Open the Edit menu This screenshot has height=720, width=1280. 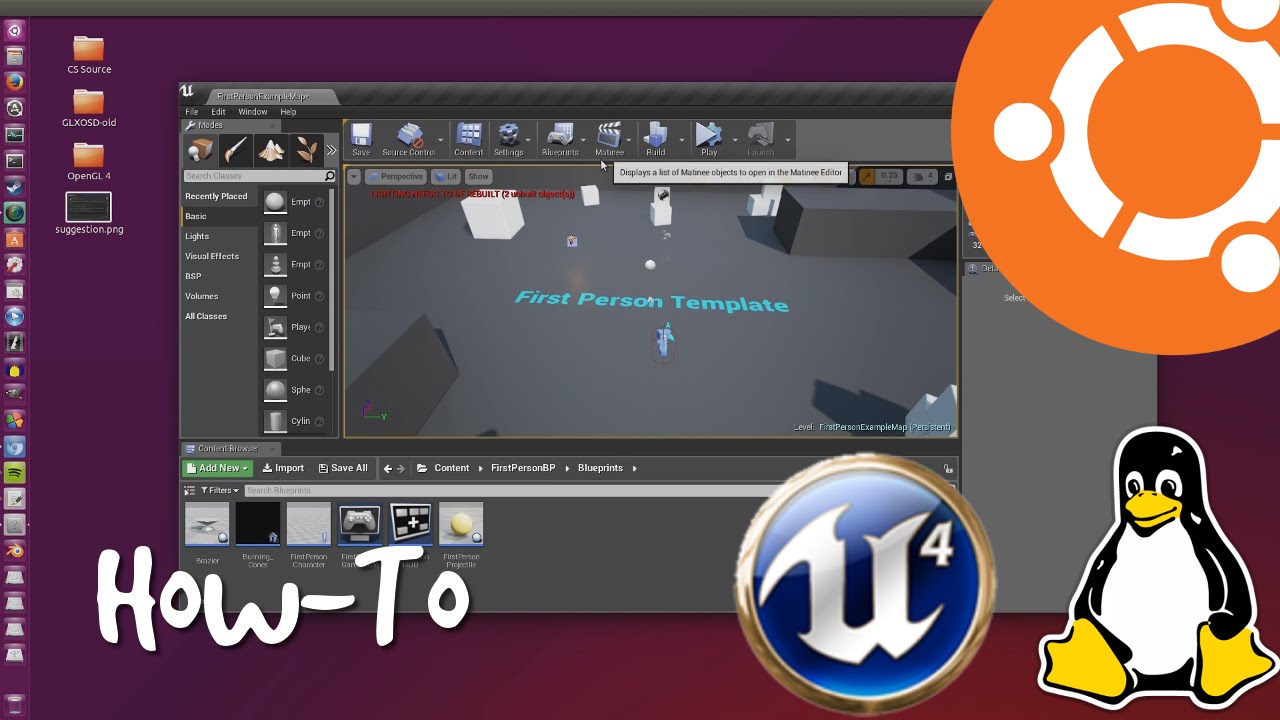coord(218,112)
